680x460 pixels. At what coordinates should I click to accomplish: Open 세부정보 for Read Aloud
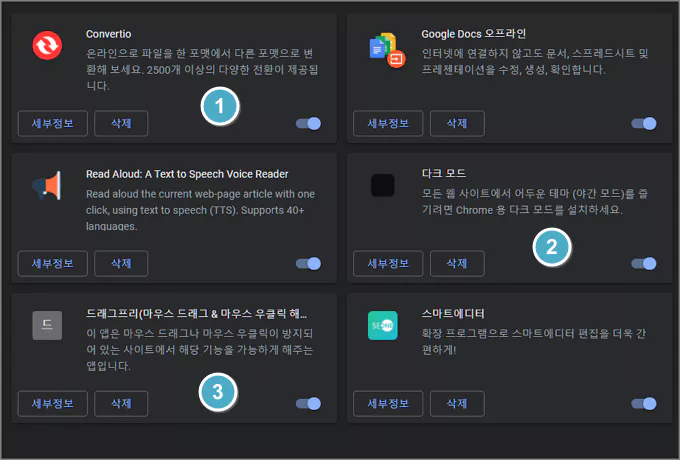point(52,264)
